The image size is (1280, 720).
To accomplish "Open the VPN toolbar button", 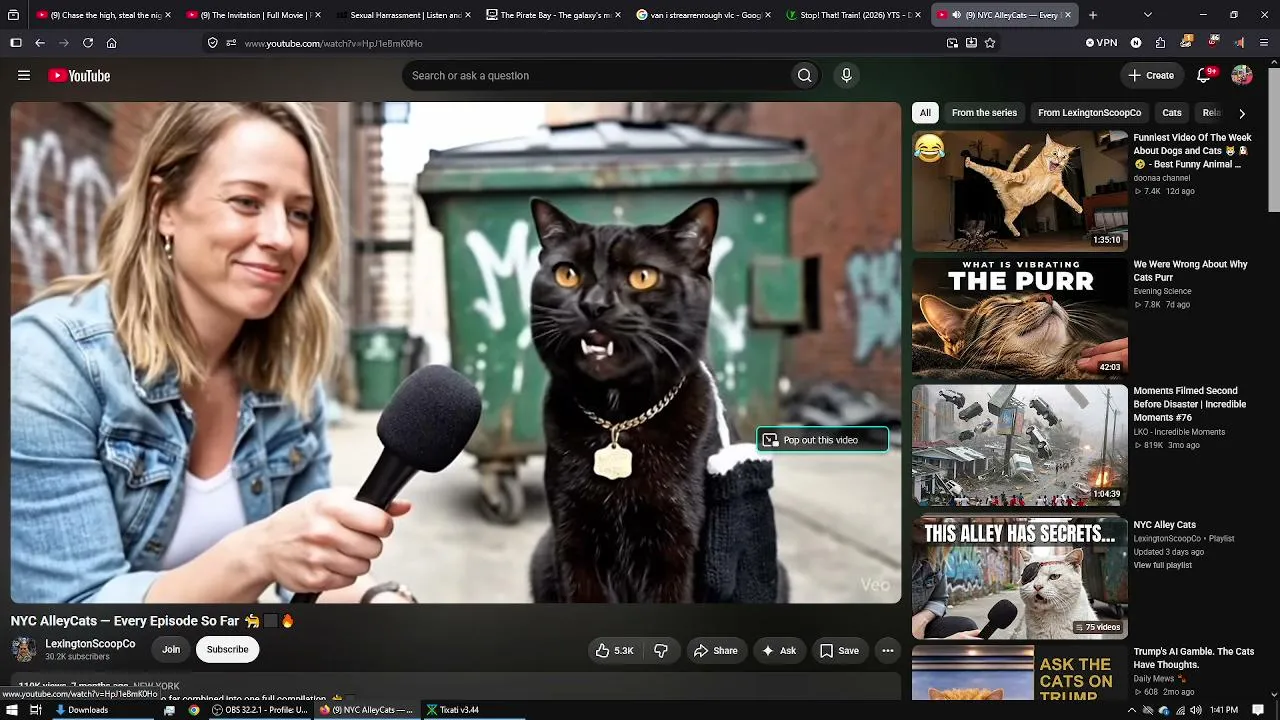I will click(x=1101, y=43).
